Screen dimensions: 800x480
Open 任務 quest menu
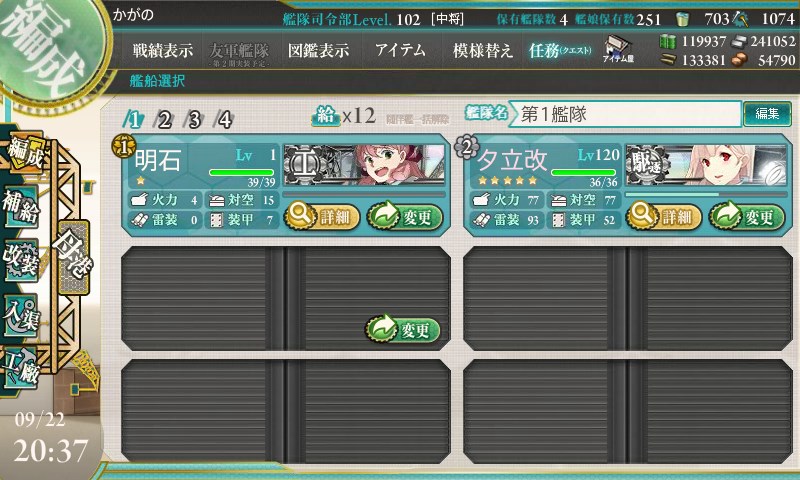click(560, 50)
